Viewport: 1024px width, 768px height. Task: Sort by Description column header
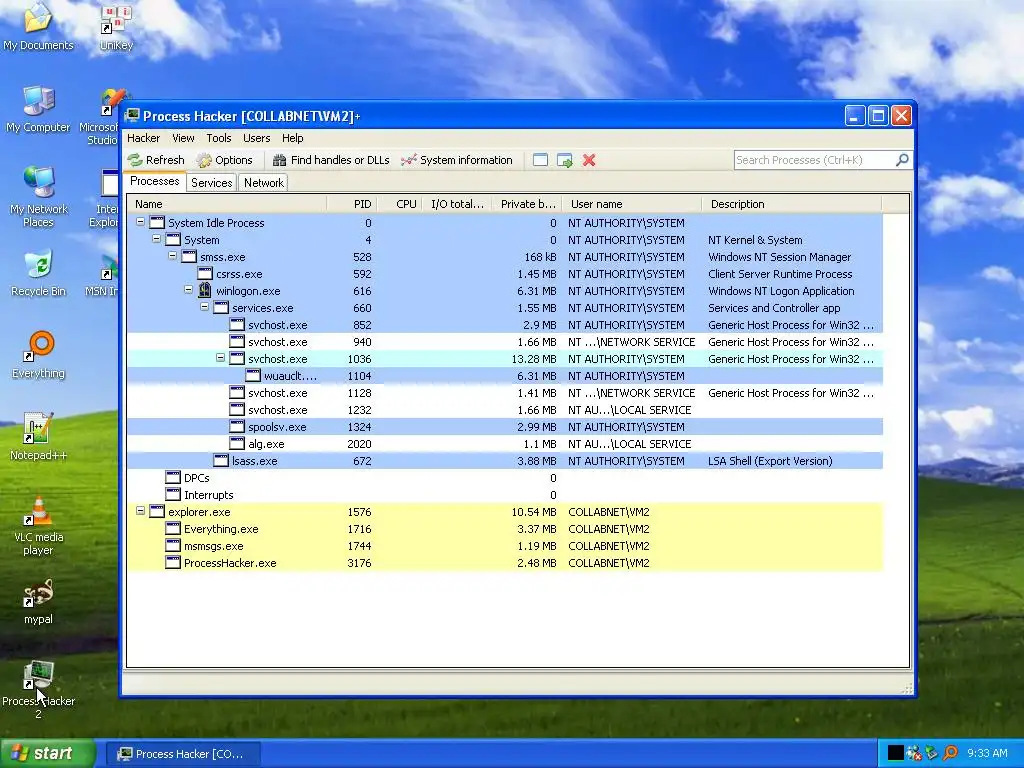click(x=792, y=204)
